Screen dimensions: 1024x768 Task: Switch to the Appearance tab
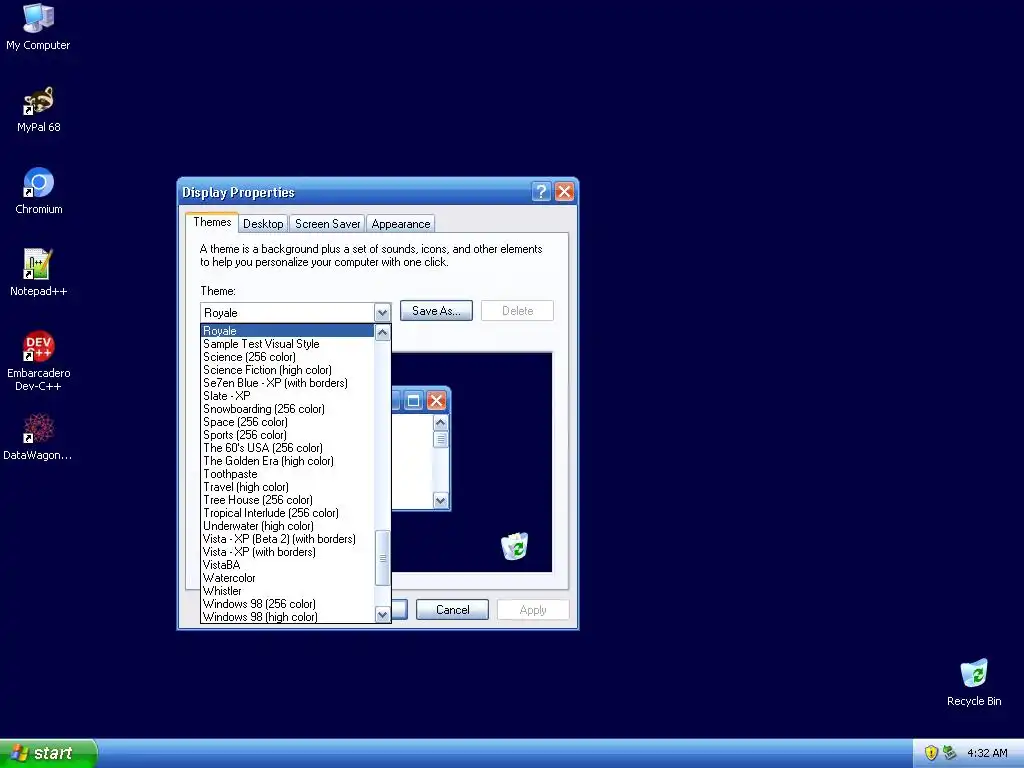point(400,223)
